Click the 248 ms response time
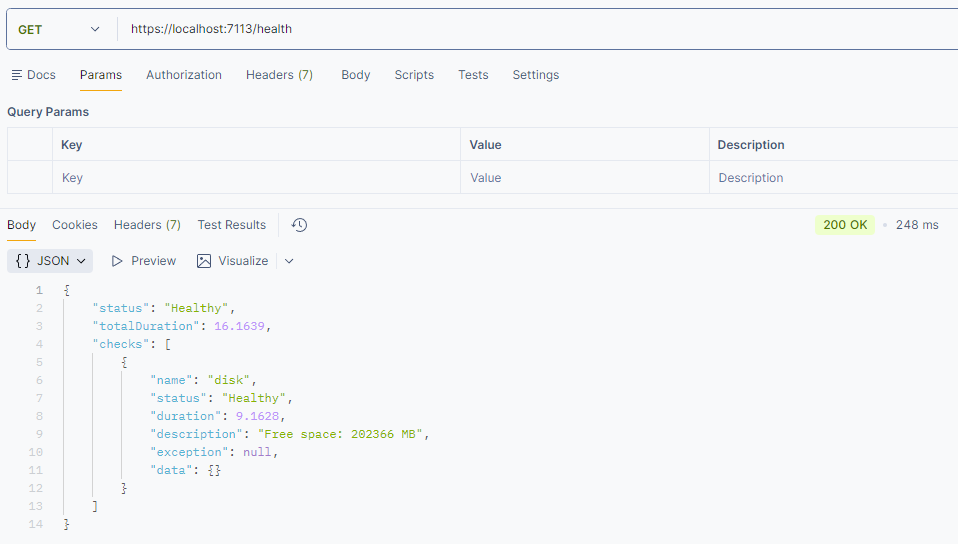 (x=917, y=225)
